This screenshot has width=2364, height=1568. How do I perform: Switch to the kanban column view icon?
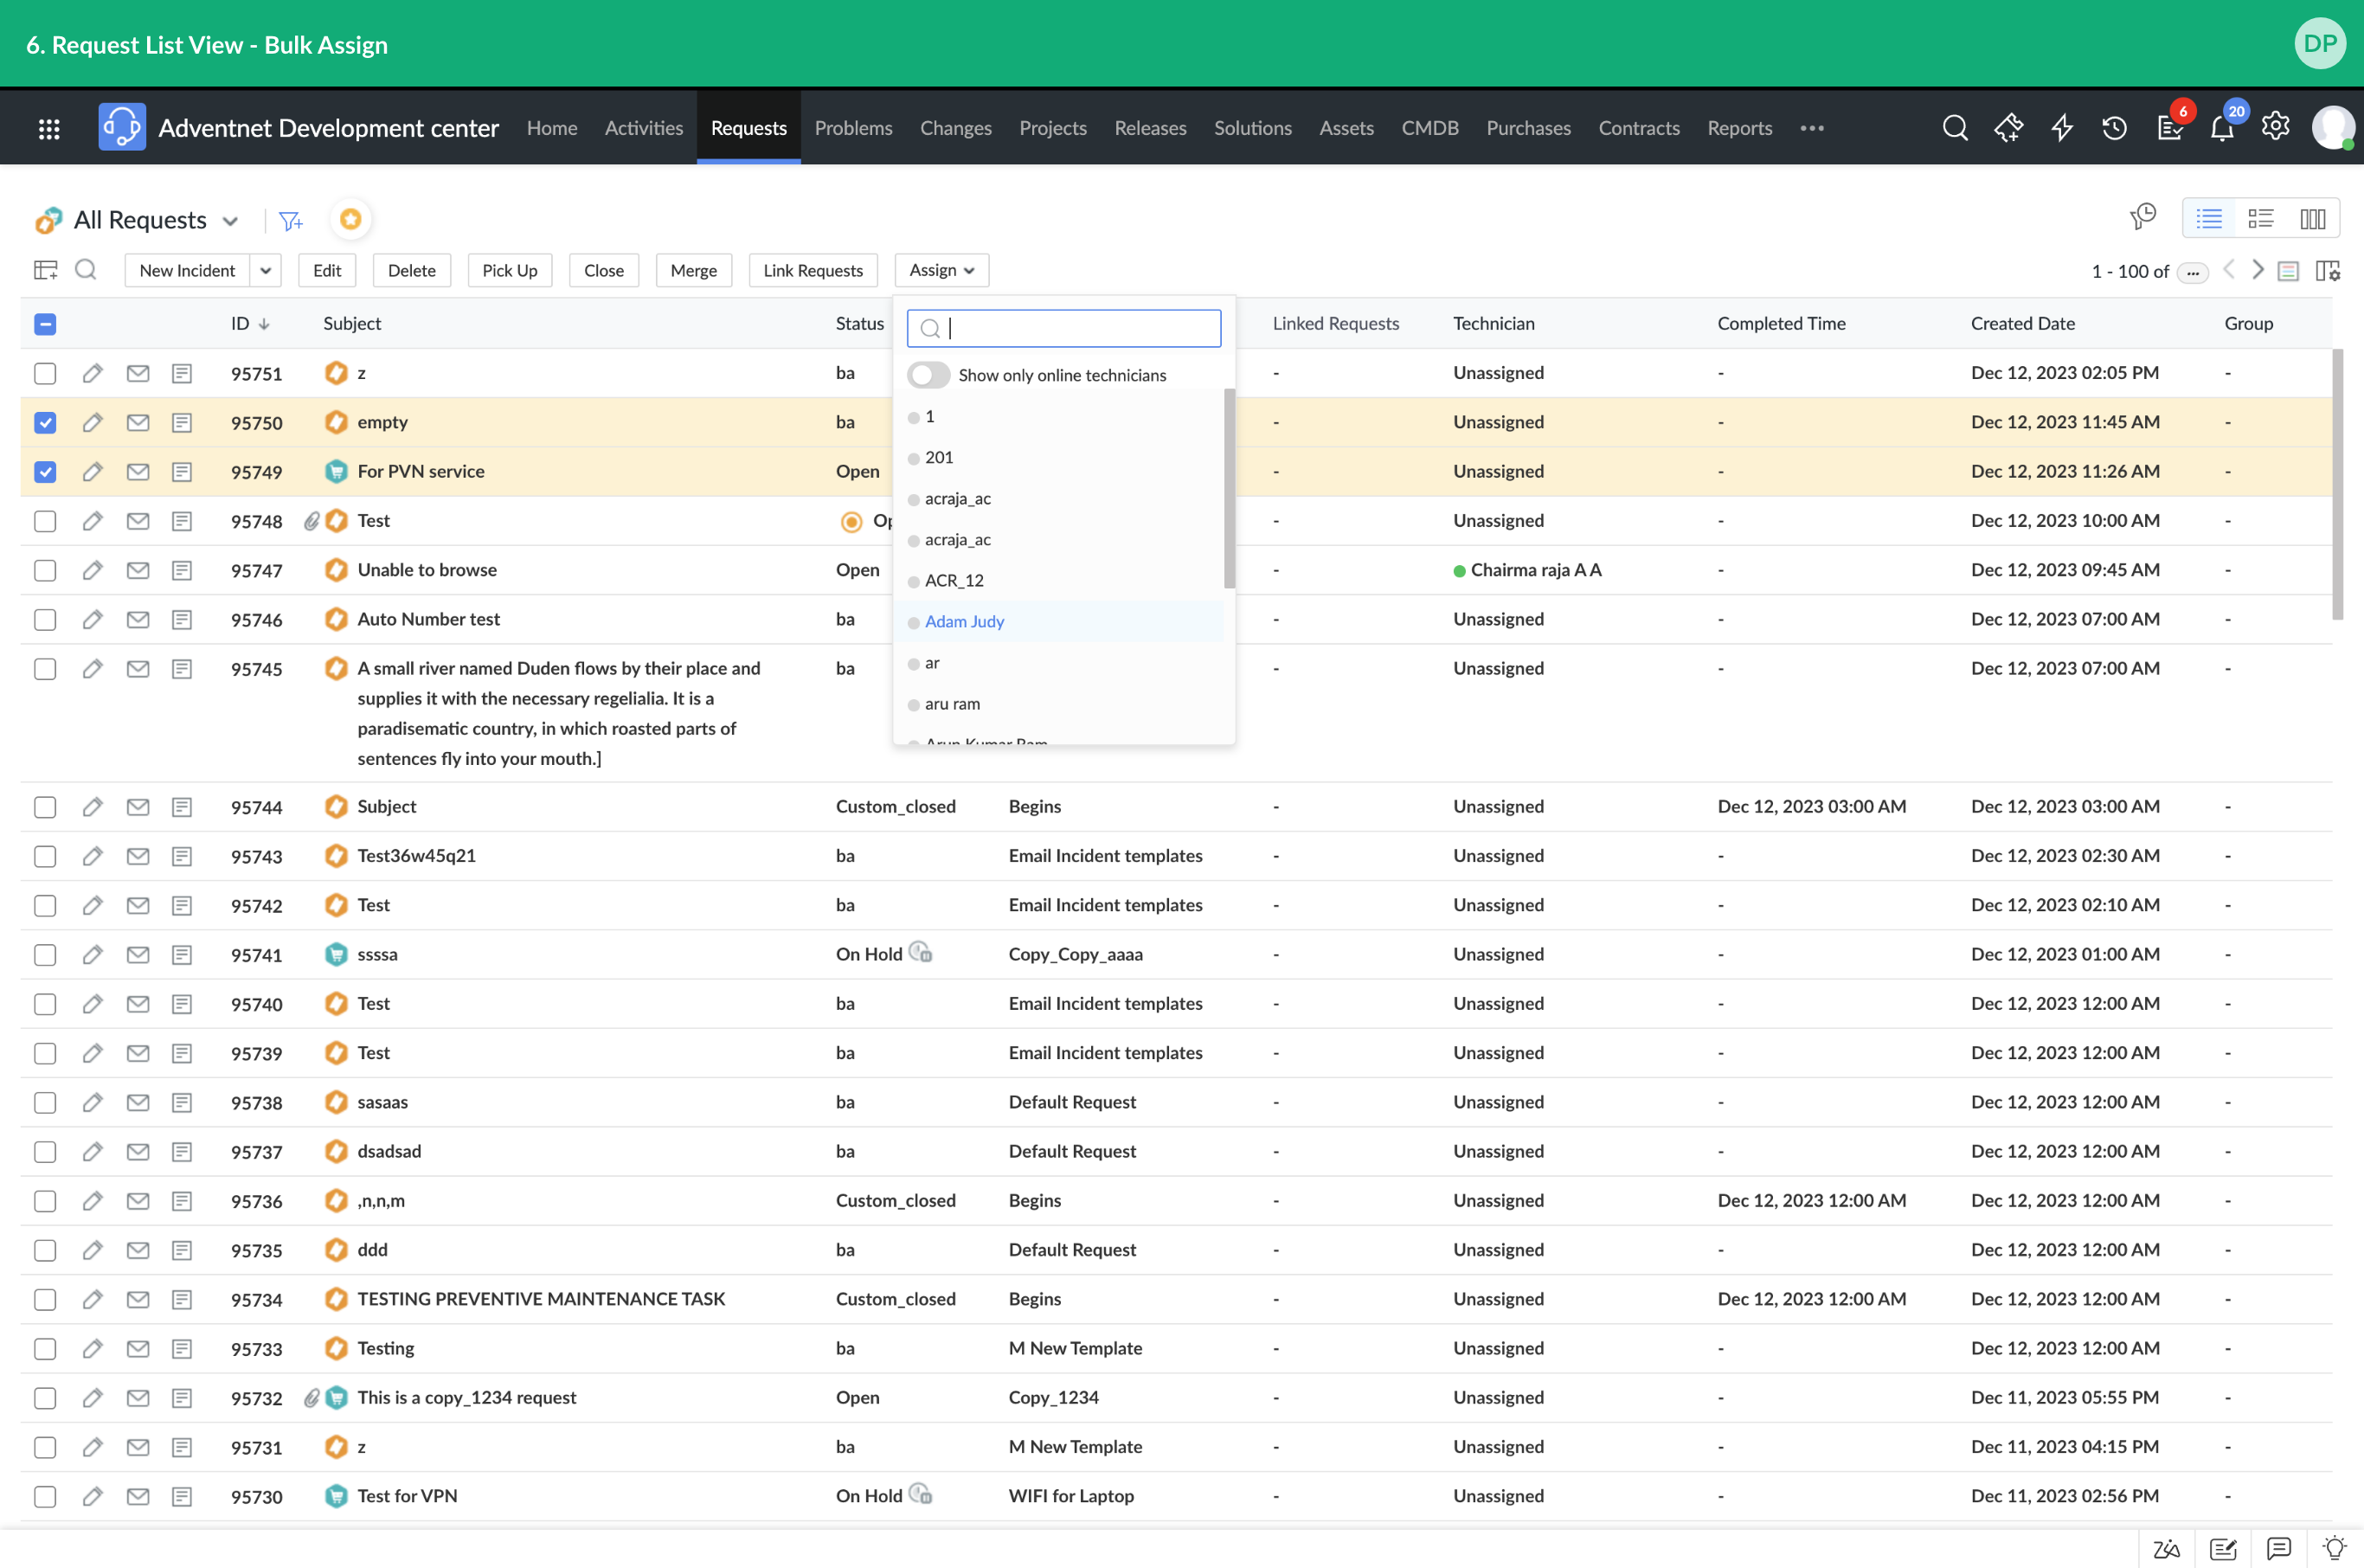[2312, 219]
